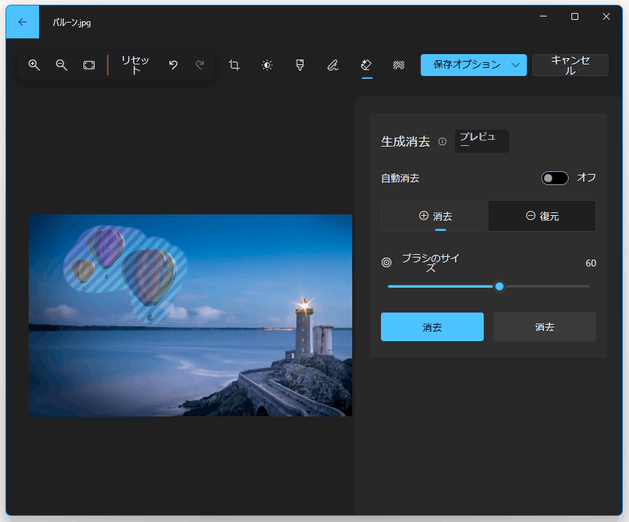Select the erase tool icon
The width and height of the screenshot is (629, 522).
click(366, 65)
